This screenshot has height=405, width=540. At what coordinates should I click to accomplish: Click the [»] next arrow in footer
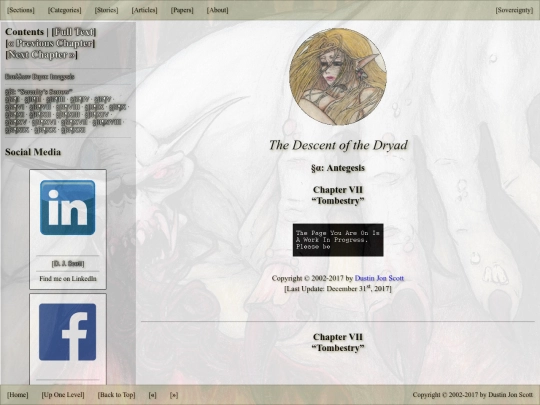(174, 395)
